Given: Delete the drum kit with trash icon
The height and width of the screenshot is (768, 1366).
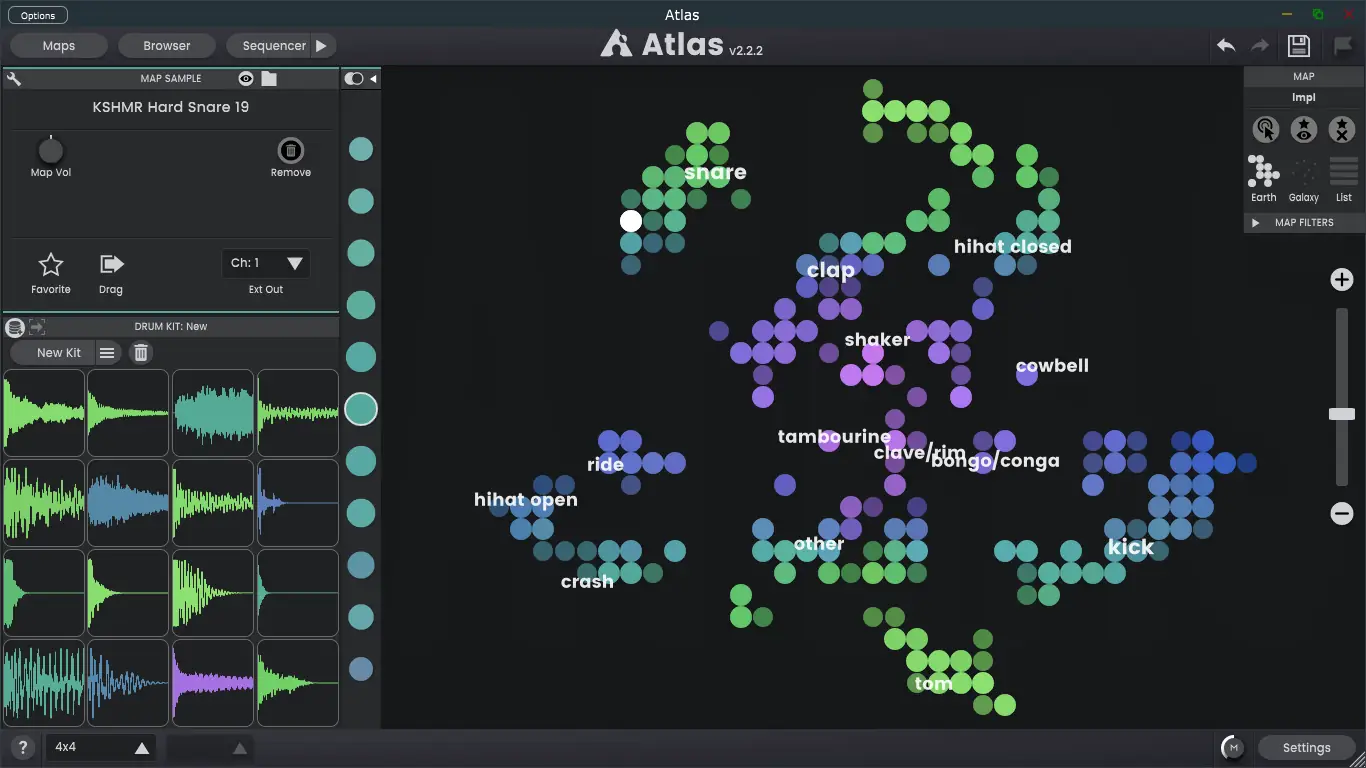Looking at the screenshot, I should click(140, 352).
